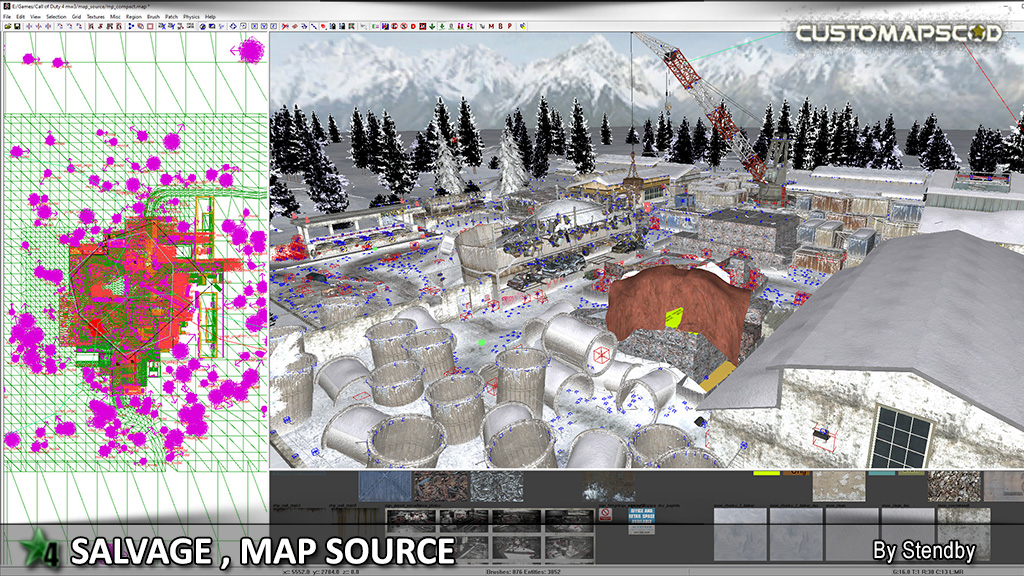The height and width of the screenshot is (576, 1024).
Task: Open the Misc menu
Action: 115,16
